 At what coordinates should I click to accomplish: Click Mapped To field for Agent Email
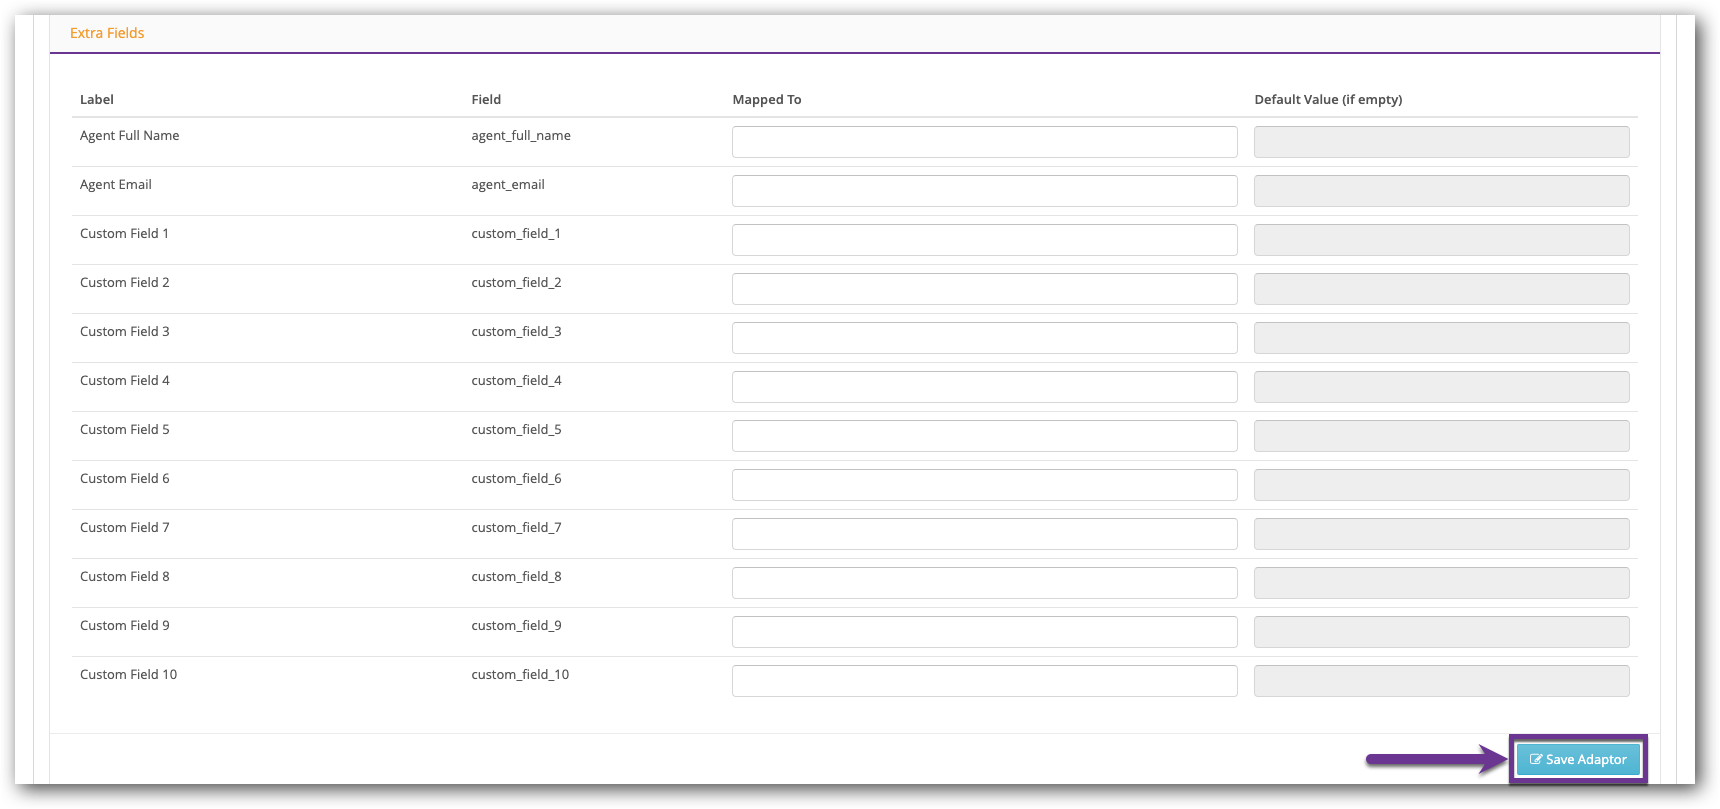click(x=985, y=191)
